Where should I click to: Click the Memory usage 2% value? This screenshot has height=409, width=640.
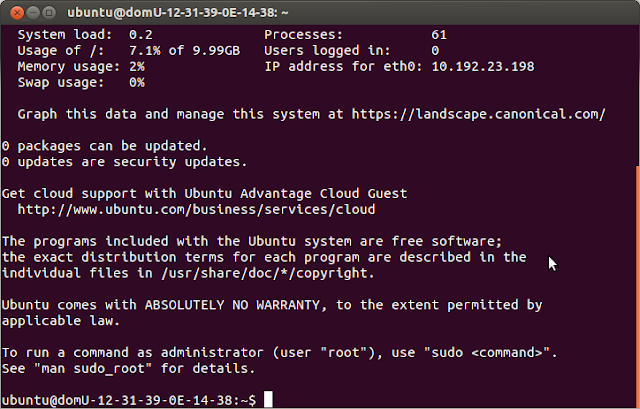[137, 66]
